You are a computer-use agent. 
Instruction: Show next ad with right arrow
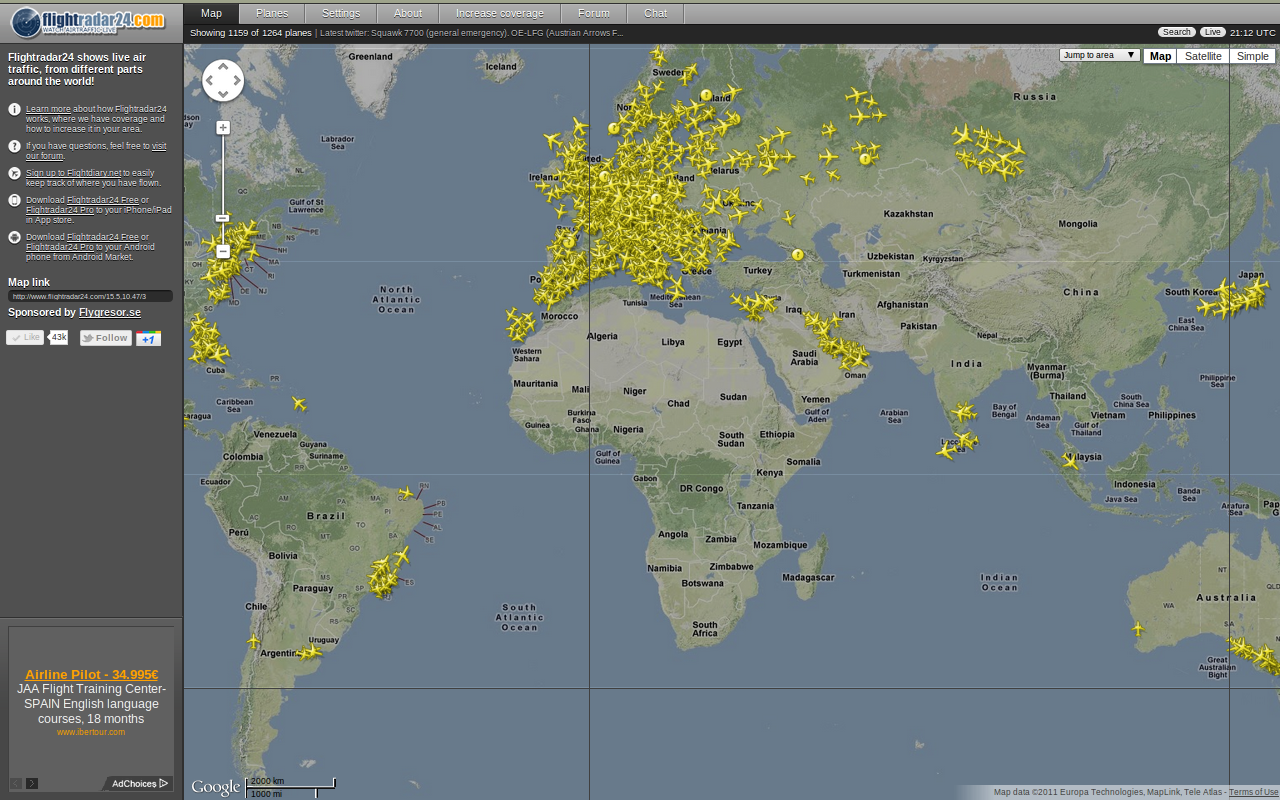[32, 783]
